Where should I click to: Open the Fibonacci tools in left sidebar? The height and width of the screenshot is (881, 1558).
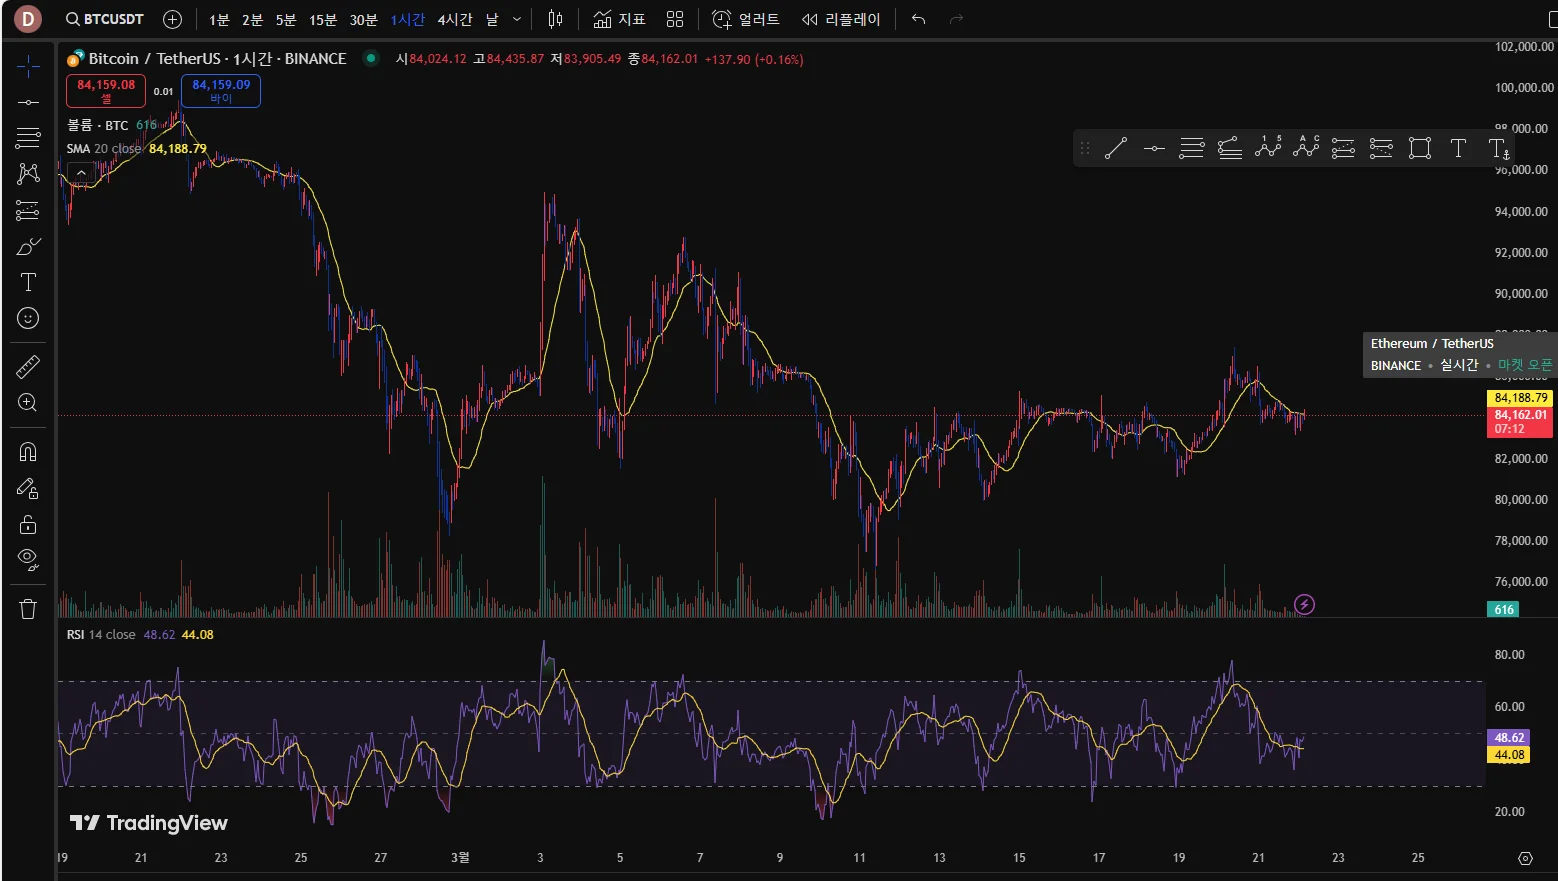pyautogui.click(x=28, y=137)
